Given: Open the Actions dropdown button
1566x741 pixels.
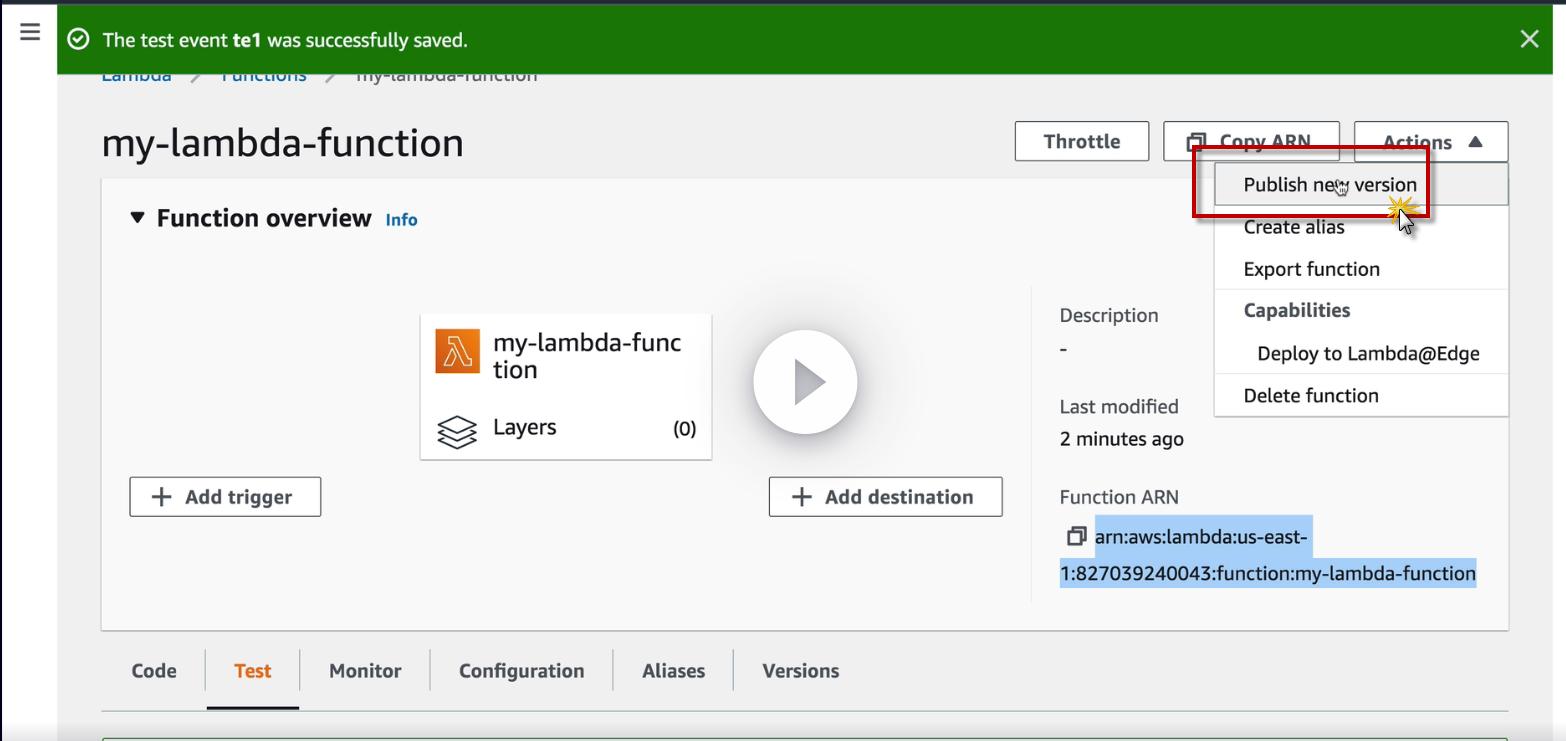Looking at the screenshot, I should 1431,141.
